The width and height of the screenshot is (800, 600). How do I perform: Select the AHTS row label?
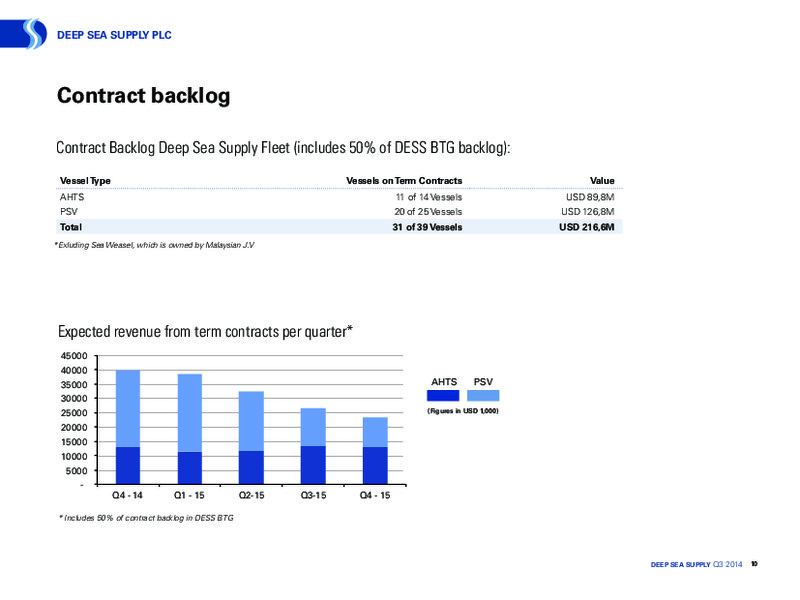tap(72, 197)
